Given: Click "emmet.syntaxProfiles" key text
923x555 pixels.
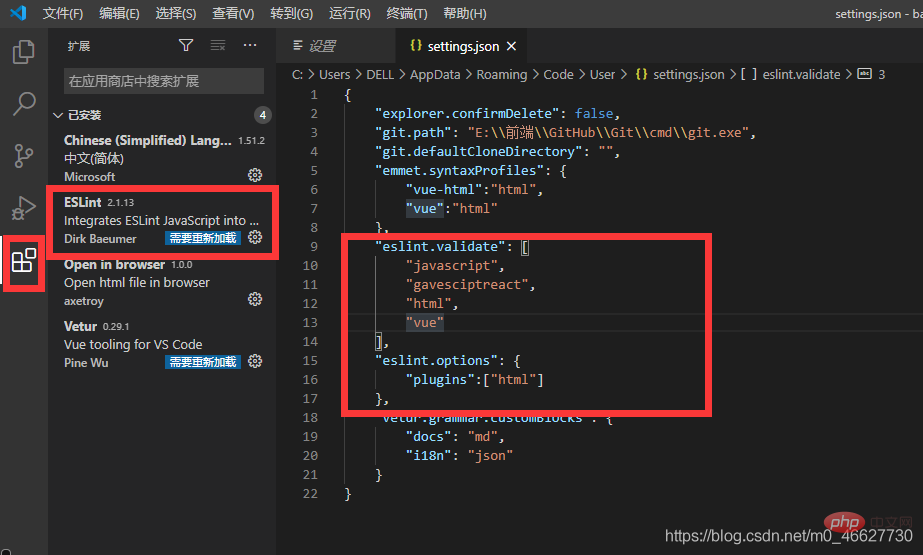Looking at the screenshot, I should click(x=459, y=170).
